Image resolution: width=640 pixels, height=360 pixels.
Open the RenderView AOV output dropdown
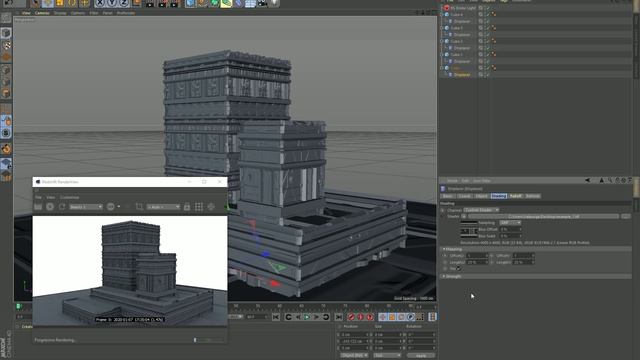86,207
